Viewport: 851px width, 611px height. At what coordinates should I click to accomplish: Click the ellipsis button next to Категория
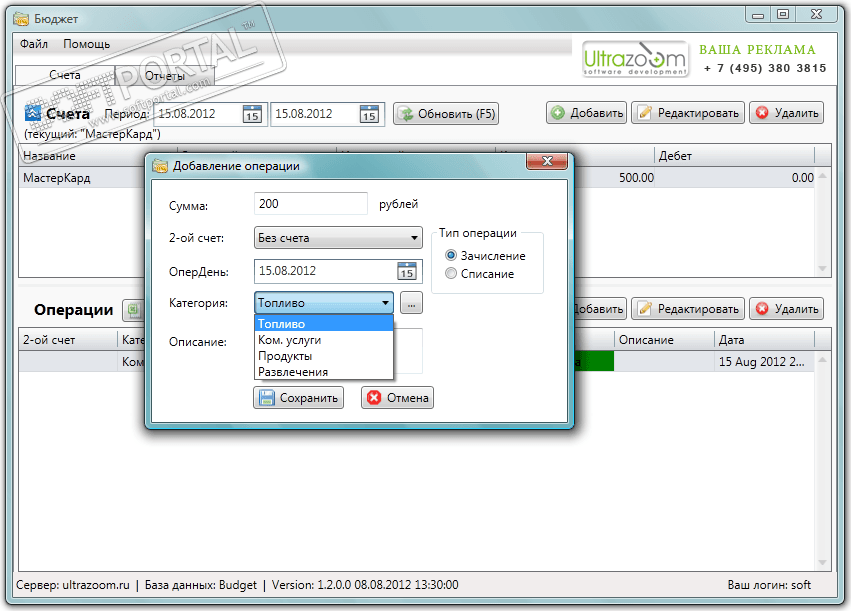[411, 303]
